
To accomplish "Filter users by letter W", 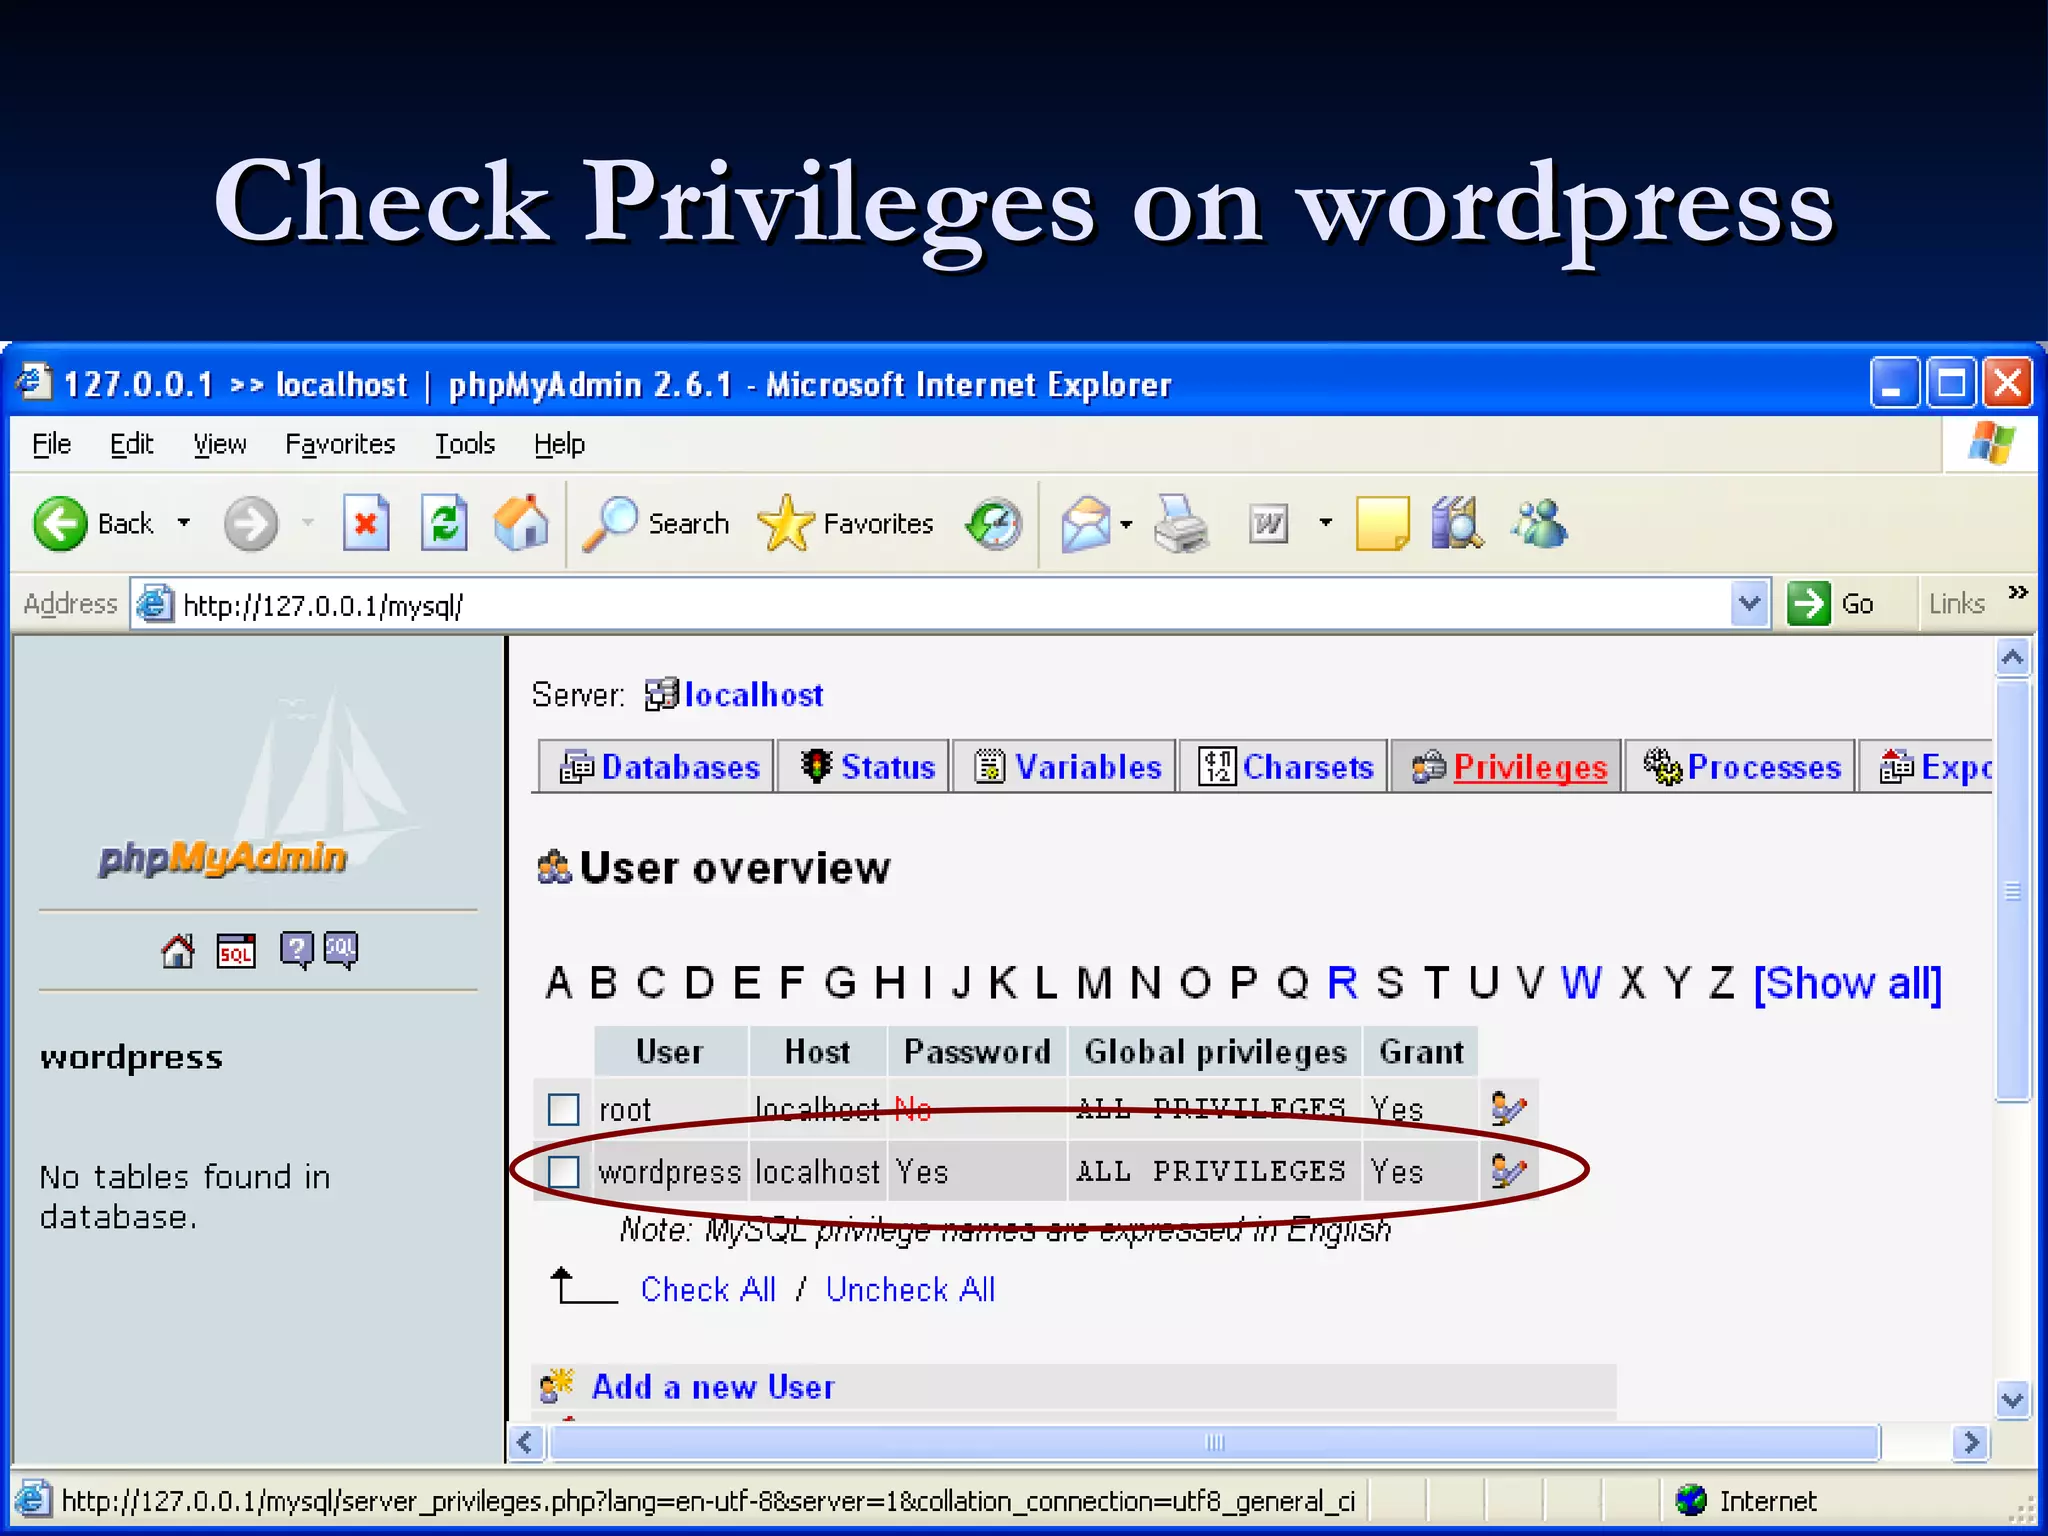I will click(x=1581, y=983).
